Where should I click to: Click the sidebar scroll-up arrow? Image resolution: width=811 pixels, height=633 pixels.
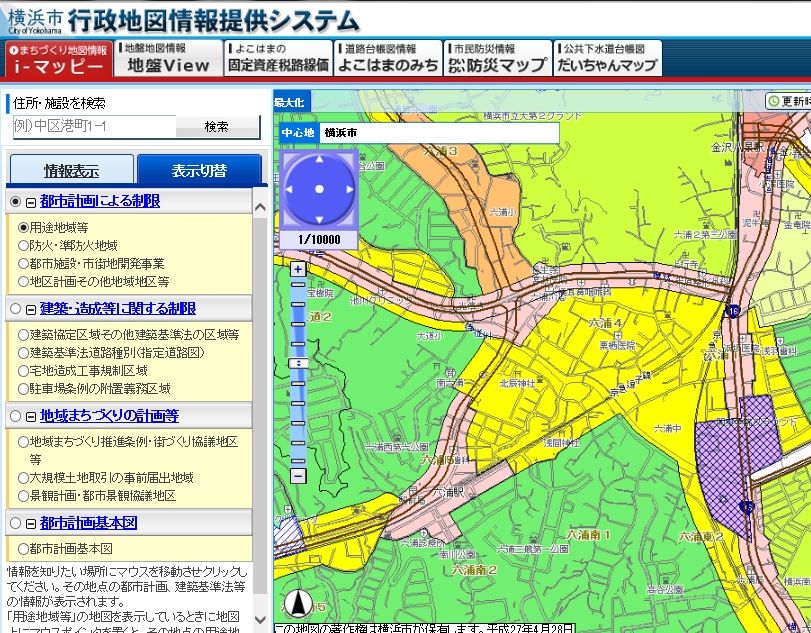[260, 208]
